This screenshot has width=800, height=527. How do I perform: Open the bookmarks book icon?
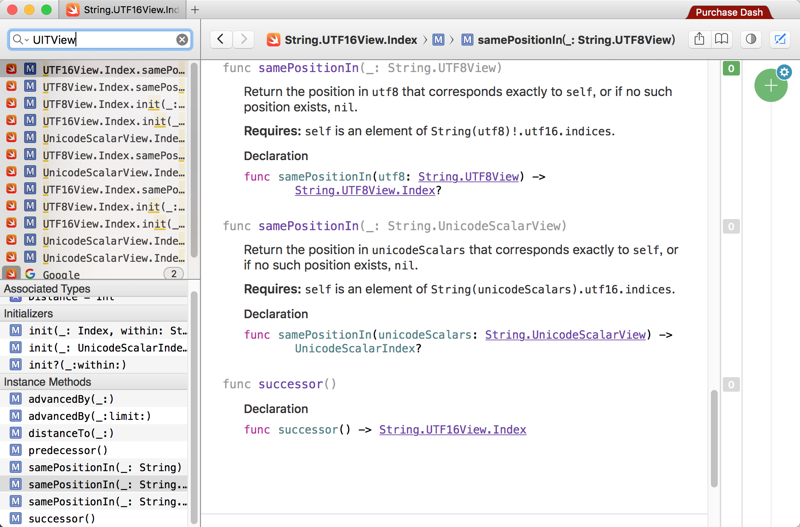[722, 40]
